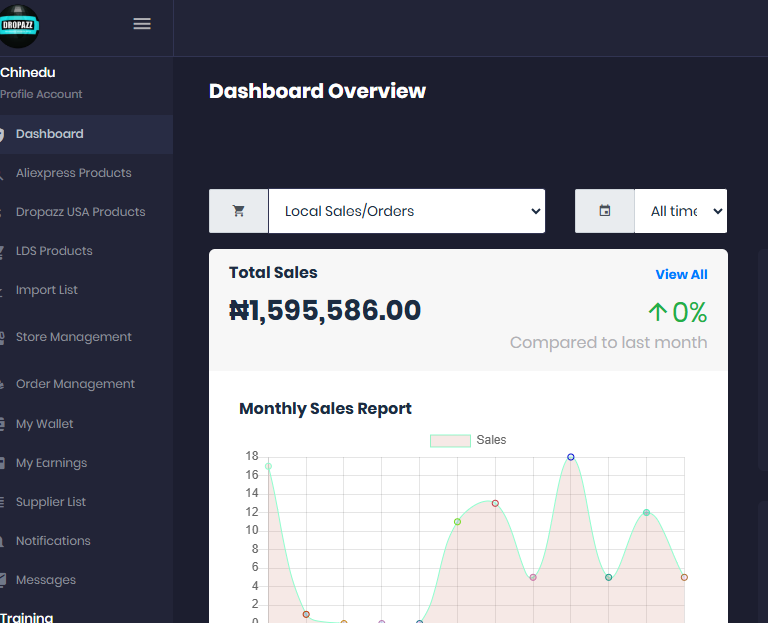The width and height of the screenshot is (768, 623).
Task: Click the green up arrow growth indicator
Action: 657,313
